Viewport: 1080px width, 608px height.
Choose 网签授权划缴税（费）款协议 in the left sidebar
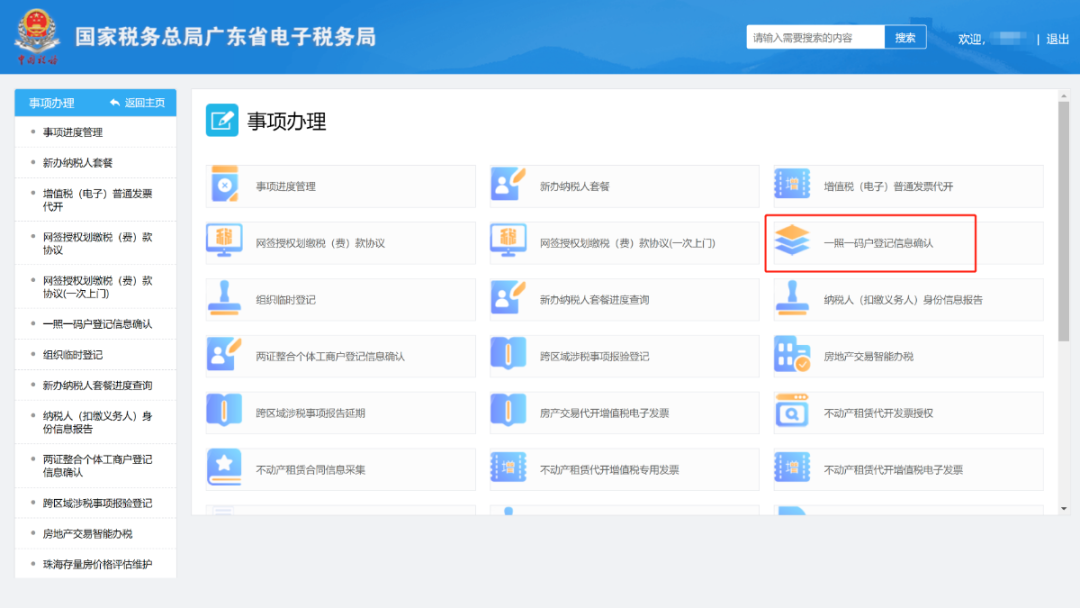pos(97,243)
